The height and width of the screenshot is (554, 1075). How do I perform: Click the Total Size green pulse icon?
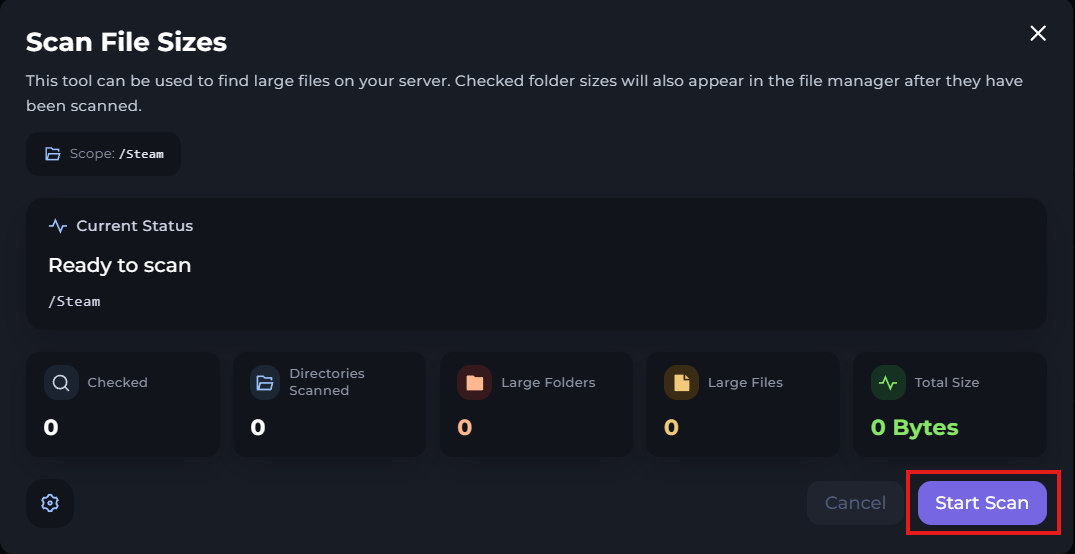[888, 382]
